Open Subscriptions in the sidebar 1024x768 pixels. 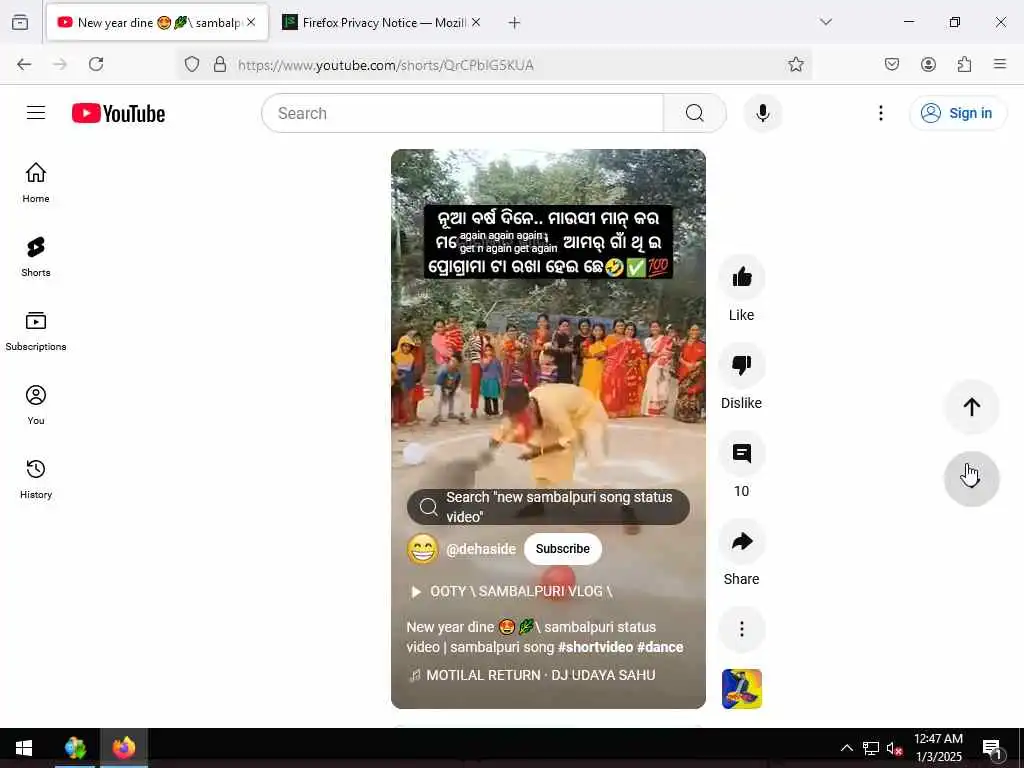click(x=36, y=331)
